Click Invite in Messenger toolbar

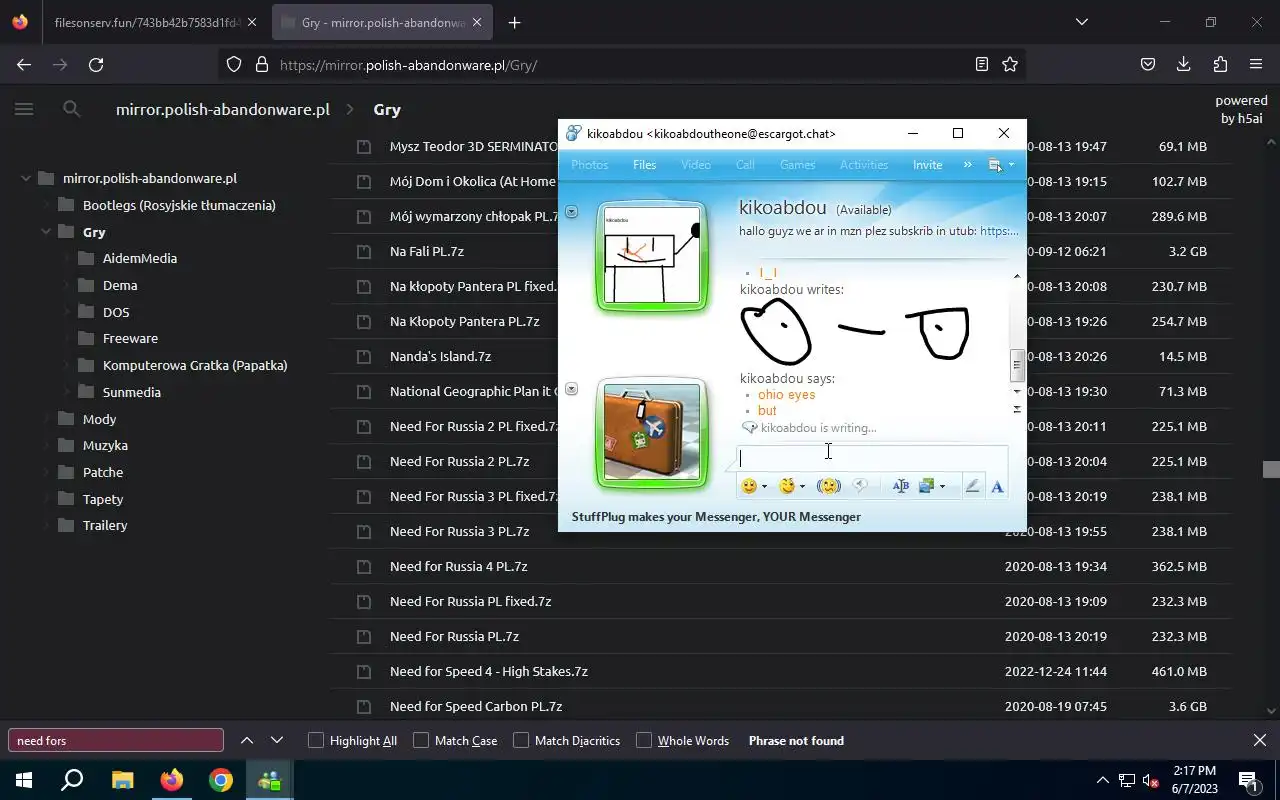pos(928,165)
